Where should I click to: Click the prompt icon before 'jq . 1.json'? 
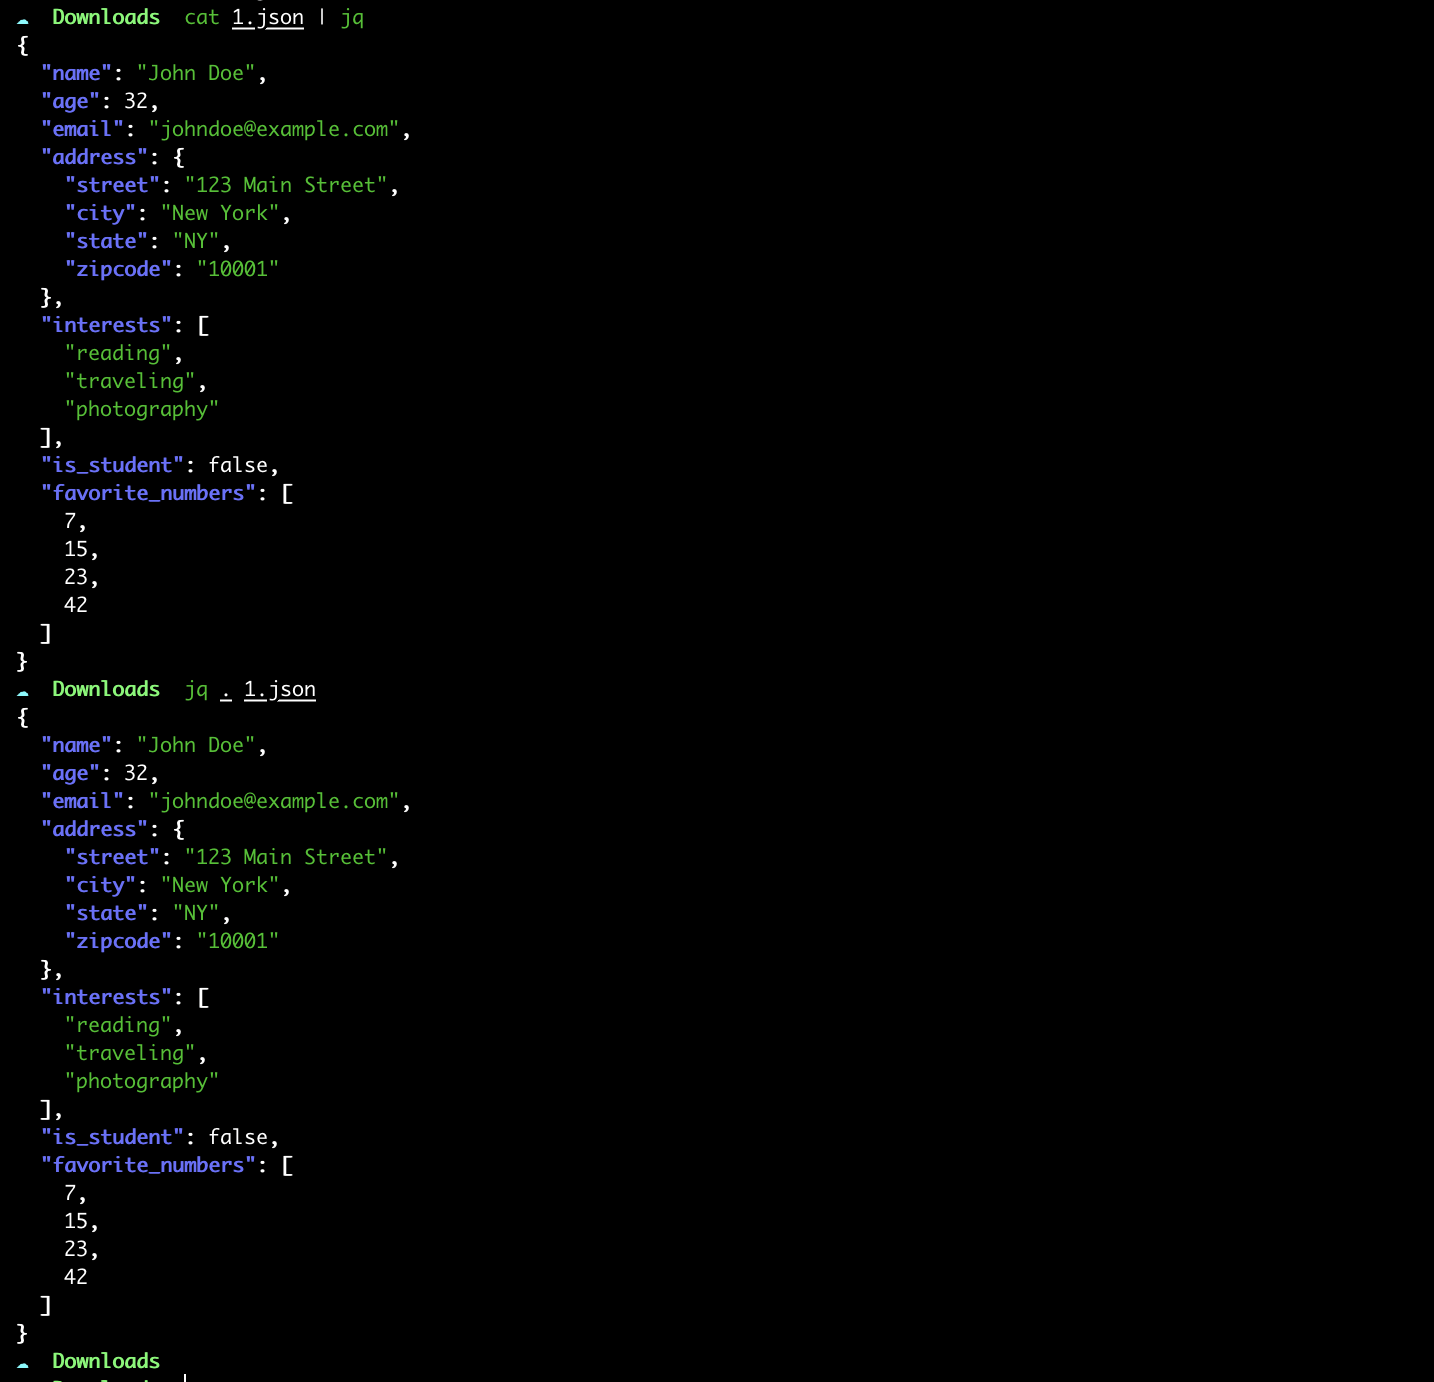[23, 691]
